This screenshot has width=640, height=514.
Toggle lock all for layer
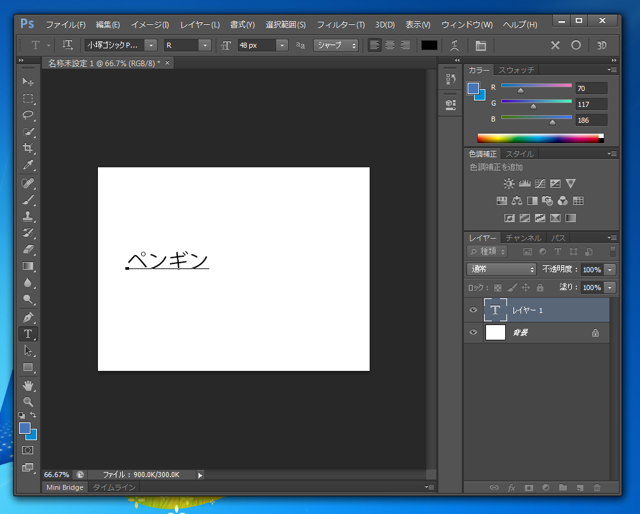coord(540,288)
